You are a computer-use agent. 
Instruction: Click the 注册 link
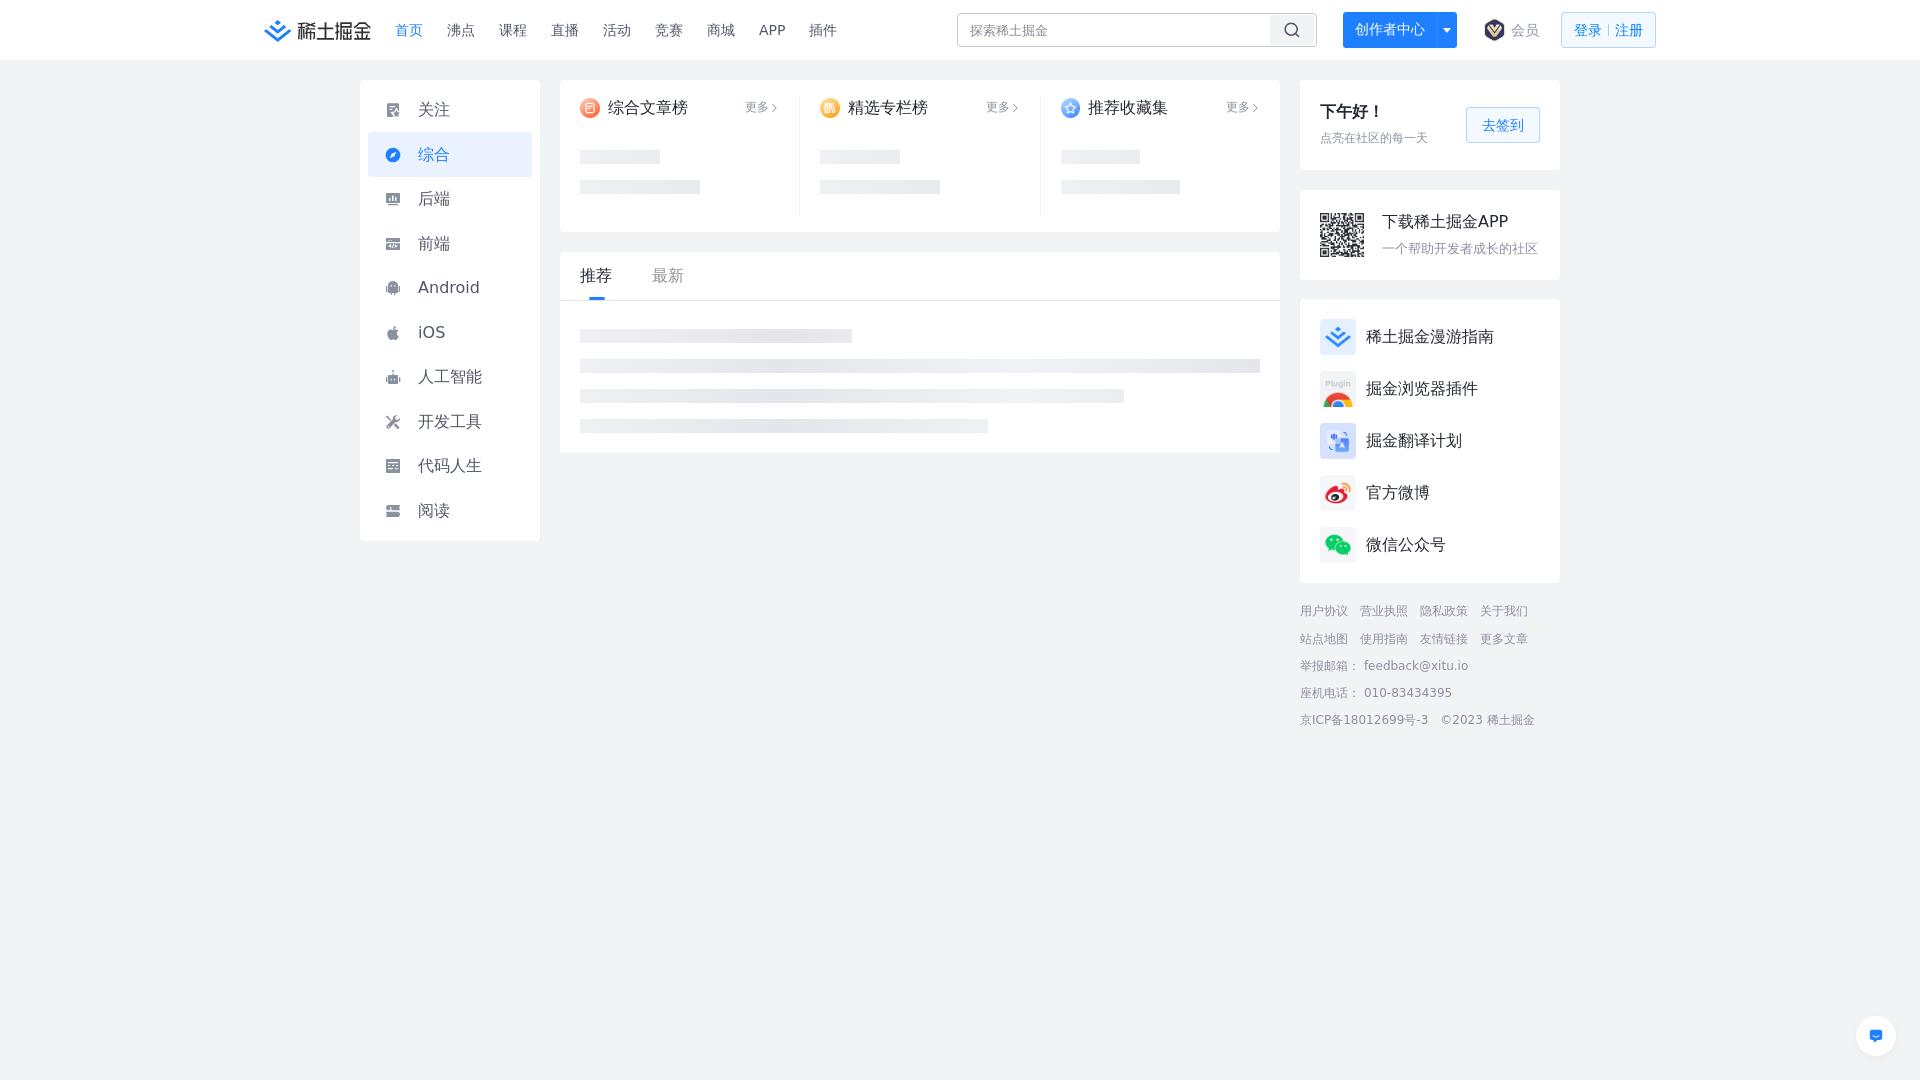(1629, 30)
